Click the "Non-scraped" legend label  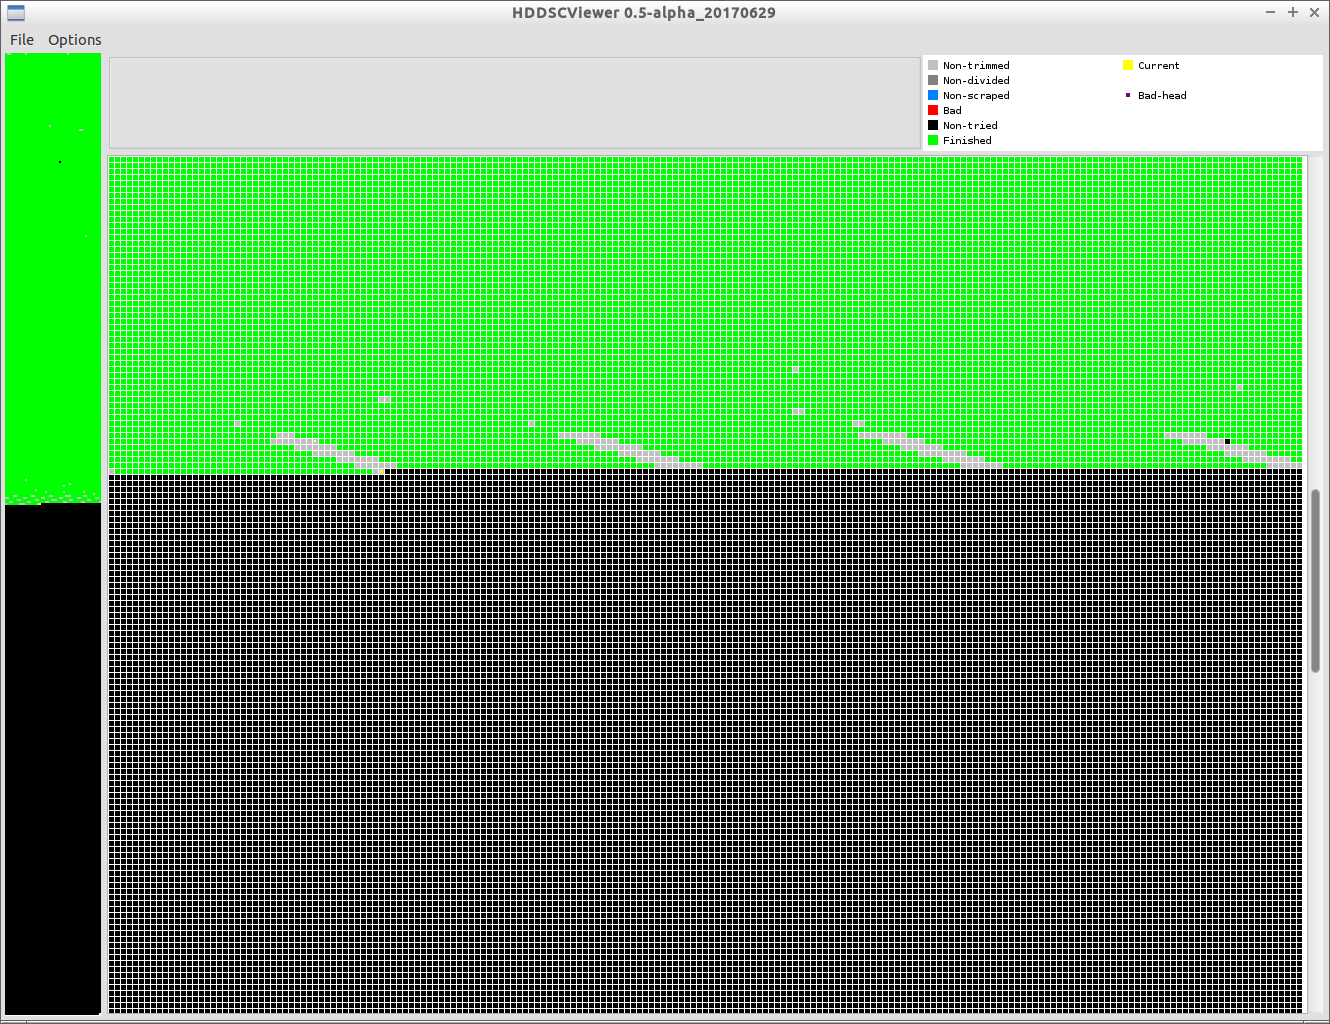(x=976, y=95)
